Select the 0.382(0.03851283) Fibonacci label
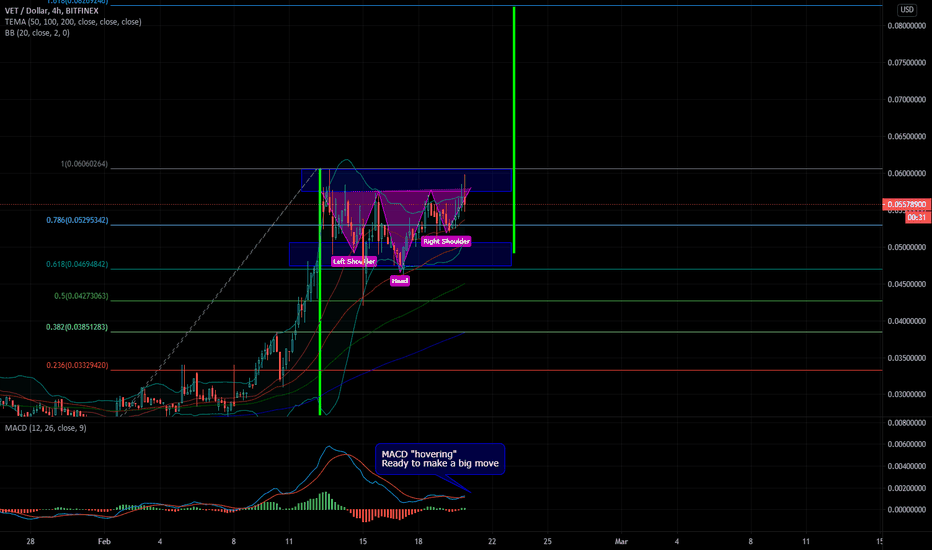Screen dimensions: 932x550 (77, 328)
